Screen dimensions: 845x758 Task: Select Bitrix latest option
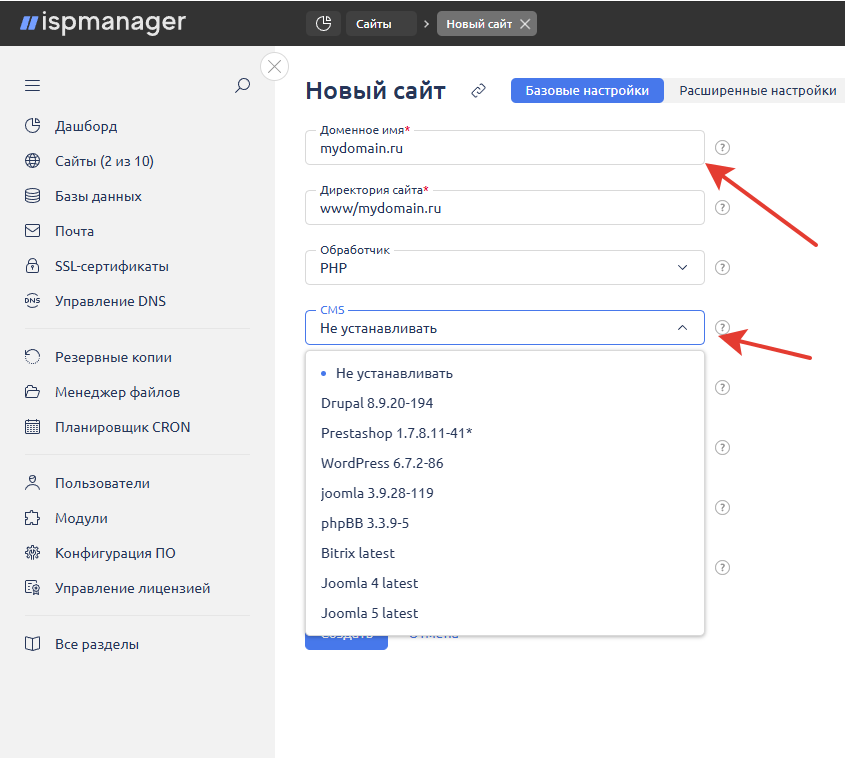[x=505, y=553]
